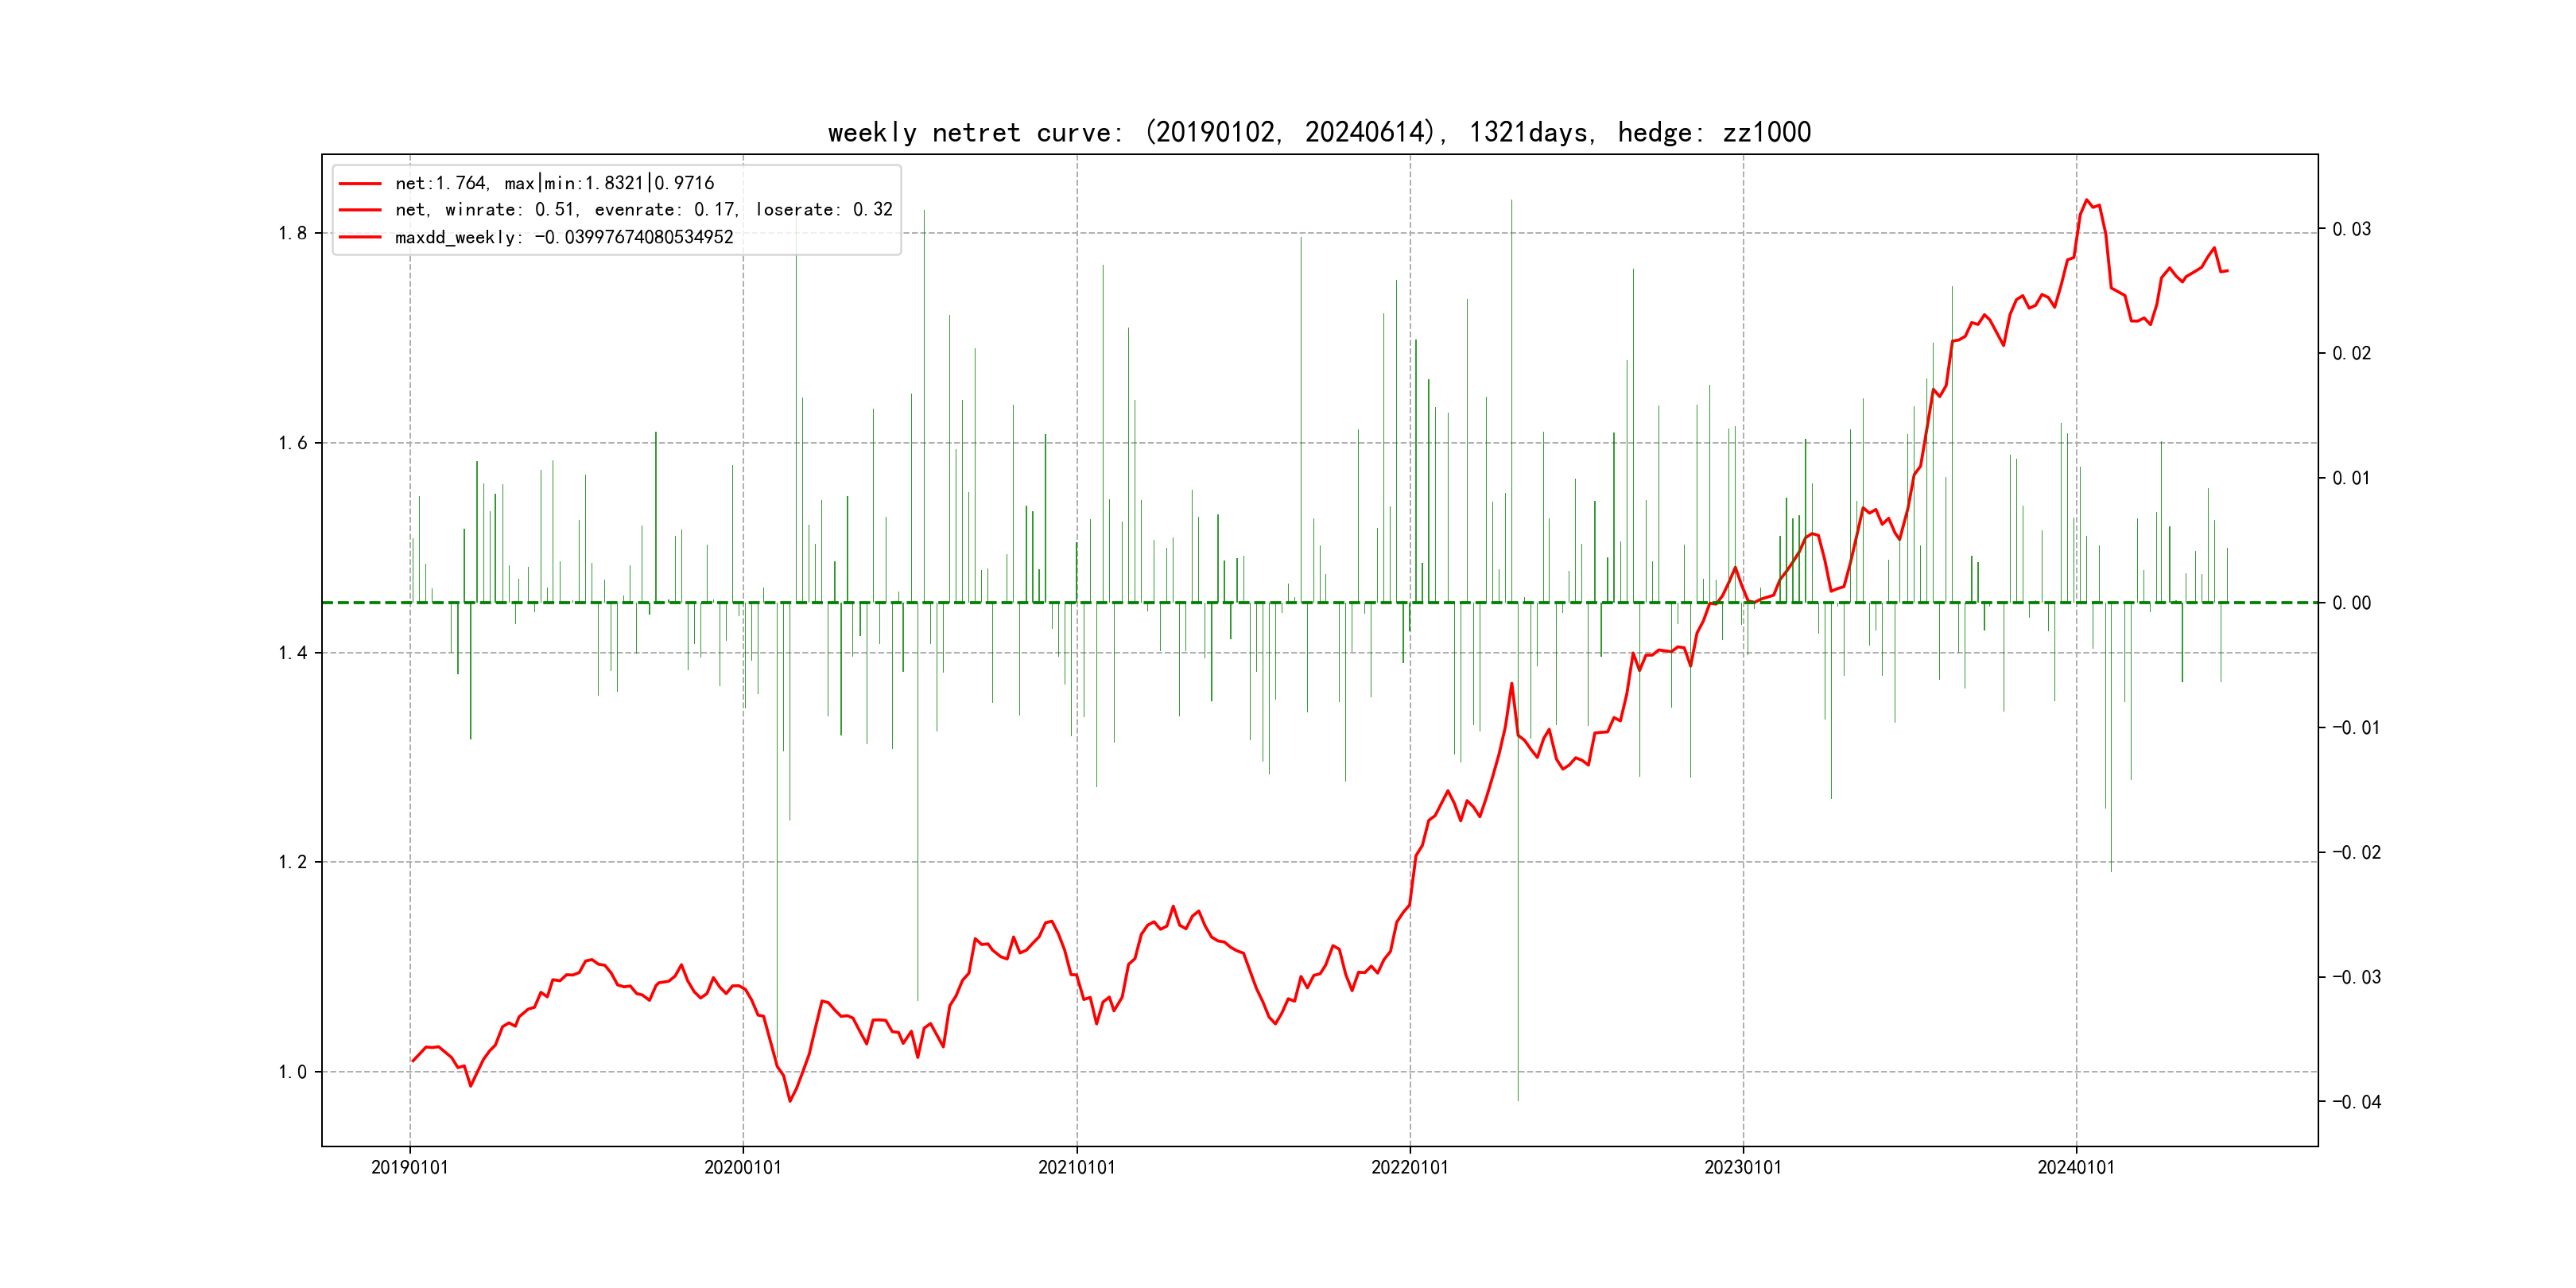Click the 1.4 left axis tick label
Screen dimensions: 2576x1288
tap(292, 653)
